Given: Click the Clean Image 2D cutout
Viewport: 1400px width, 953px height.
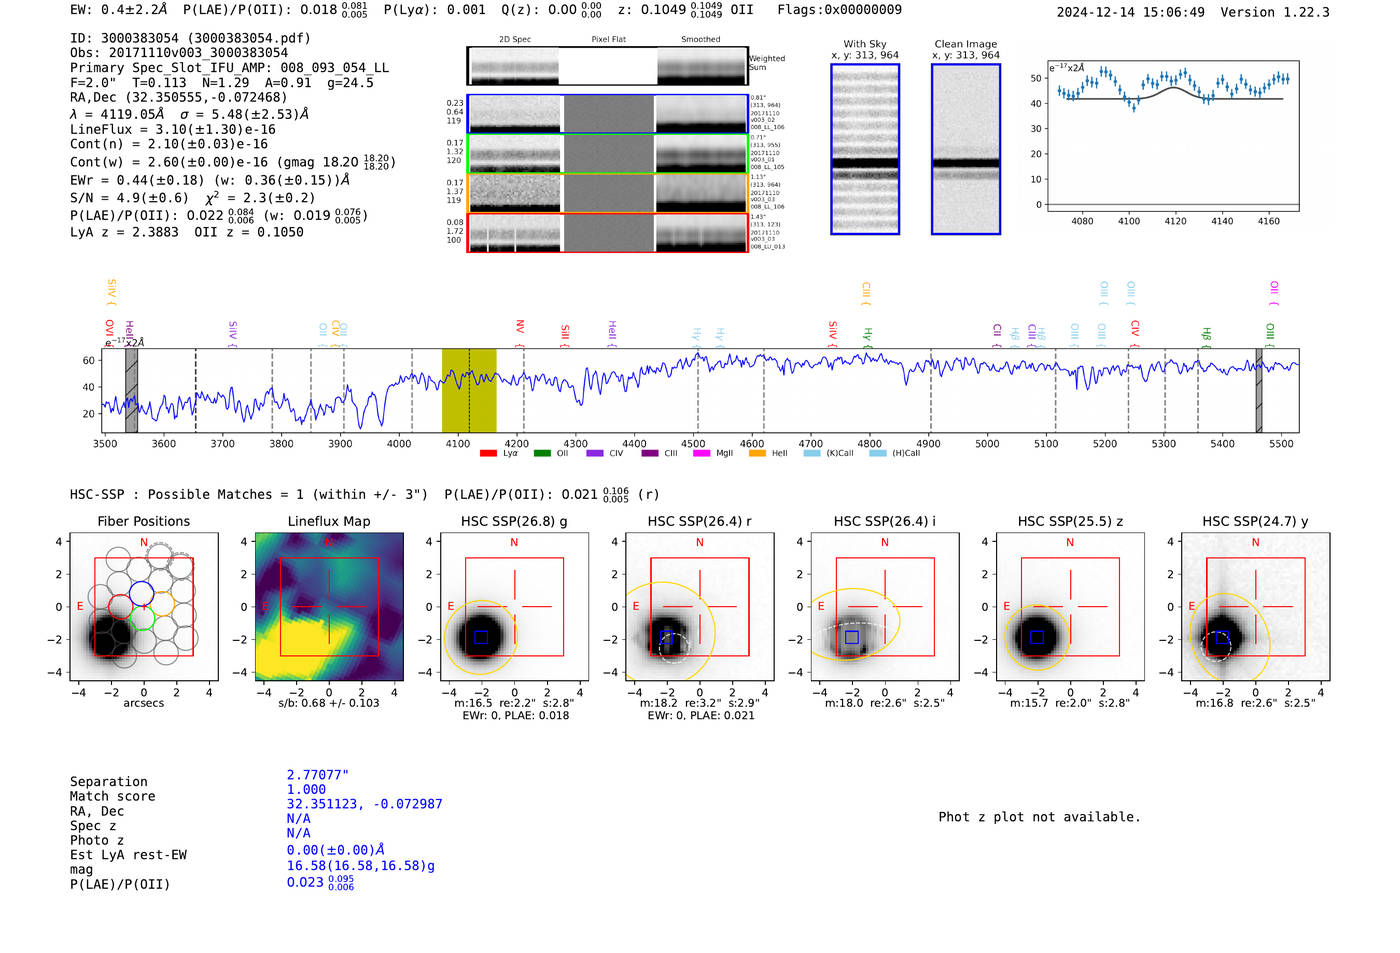Looking at the screenshot, I should 966,149.
